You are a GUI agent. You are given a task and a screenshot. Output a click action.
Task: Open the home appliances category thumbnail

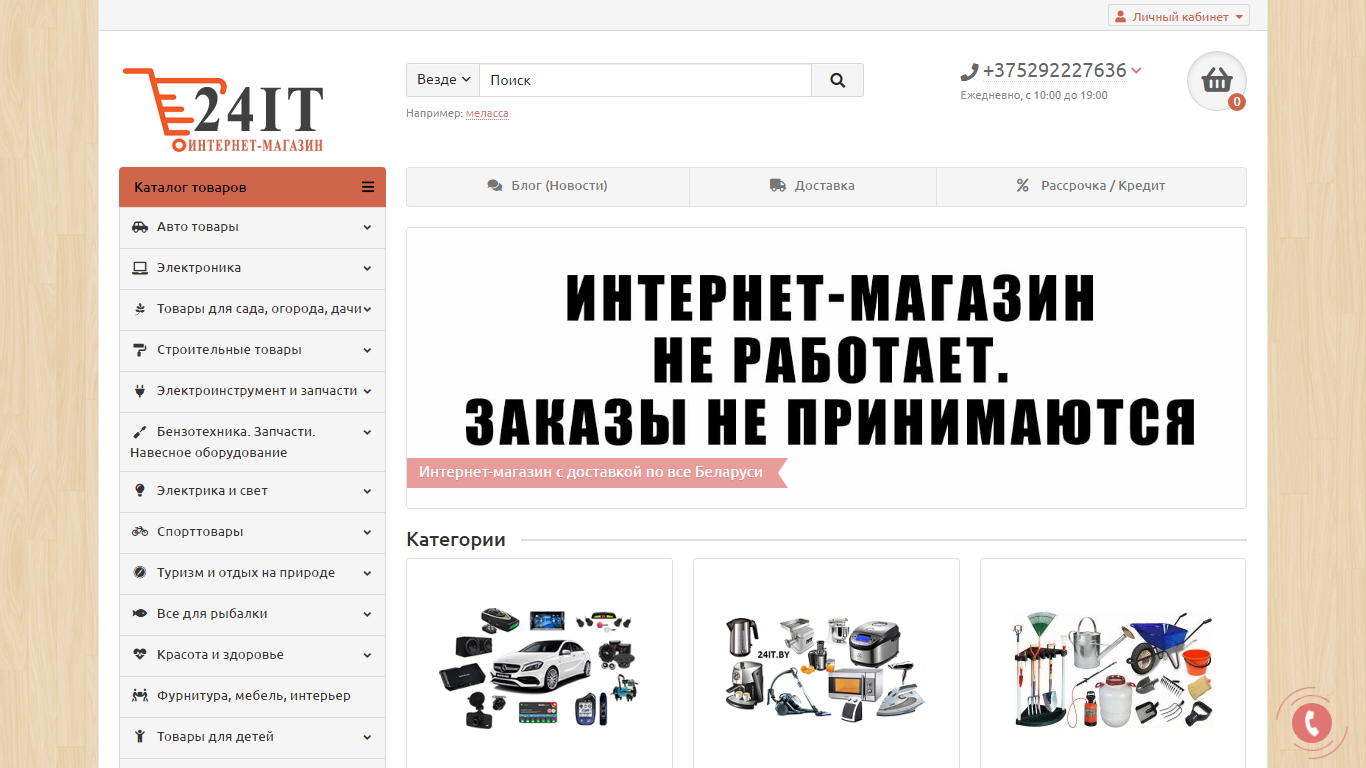coord(826,666)
